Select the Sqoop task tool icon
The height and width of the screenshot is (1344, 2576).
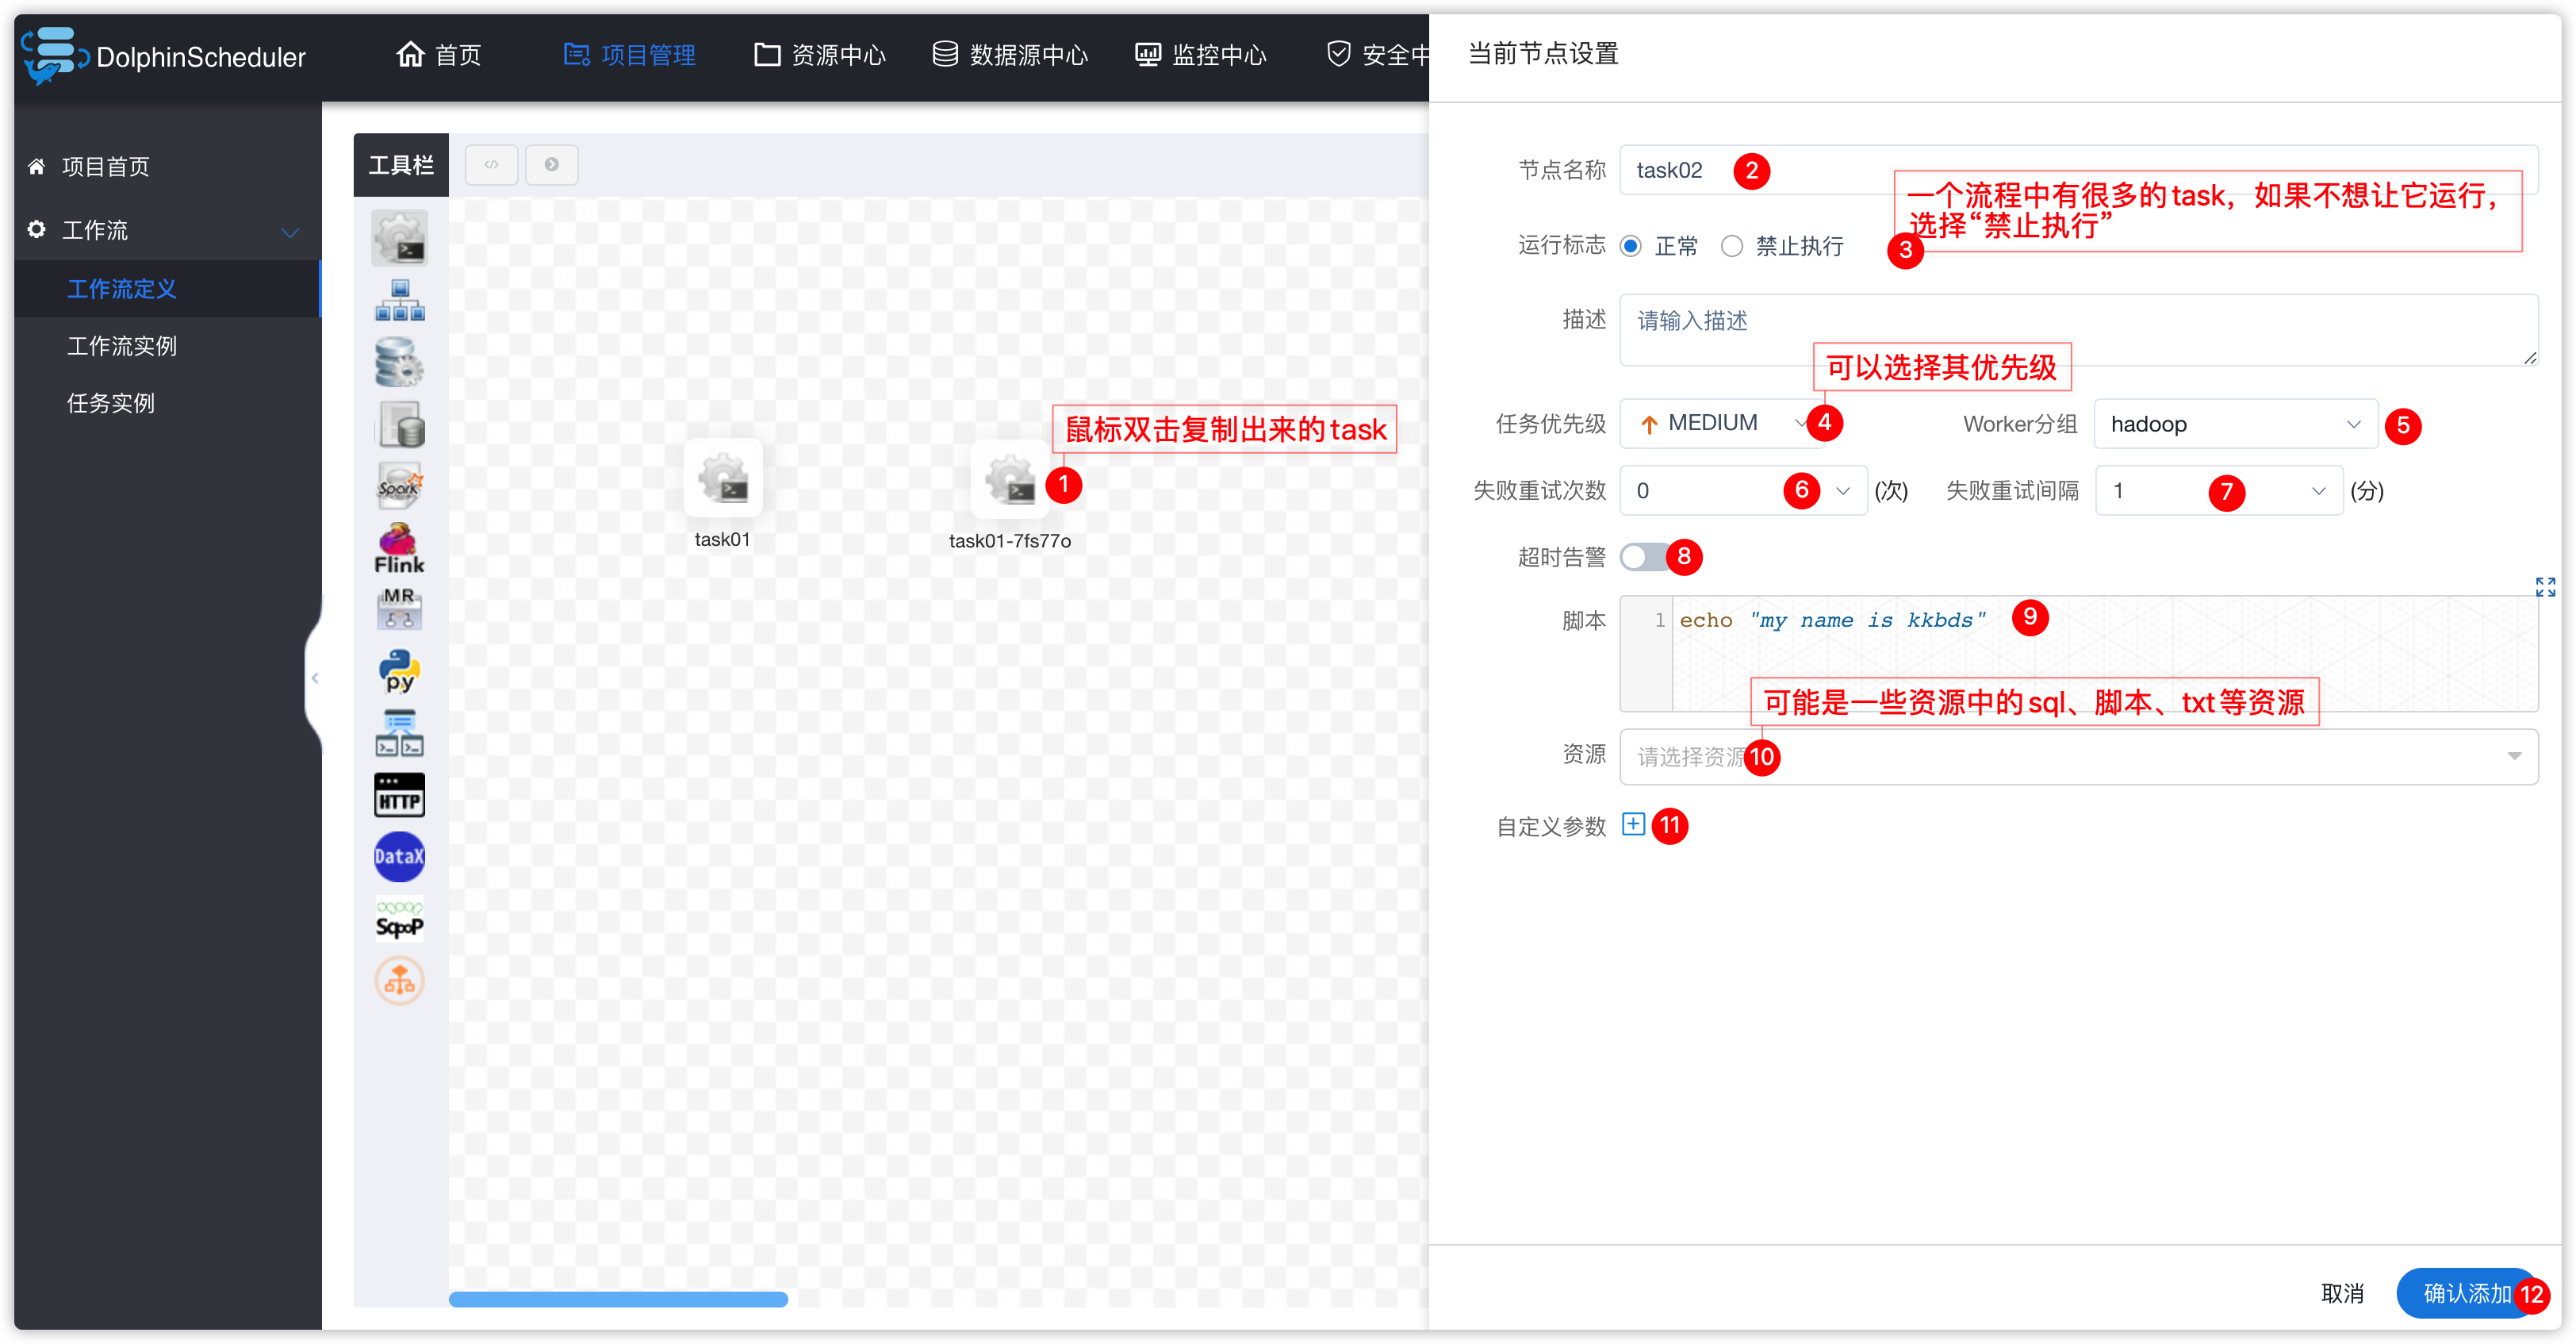coord(399,919)
